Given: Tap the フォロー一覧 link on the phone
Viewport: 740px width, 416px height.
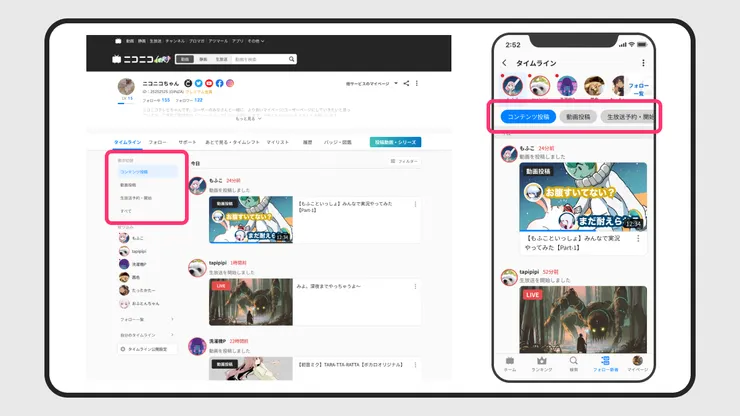Looking at the screenshot, I should click(x=638, y=89).
